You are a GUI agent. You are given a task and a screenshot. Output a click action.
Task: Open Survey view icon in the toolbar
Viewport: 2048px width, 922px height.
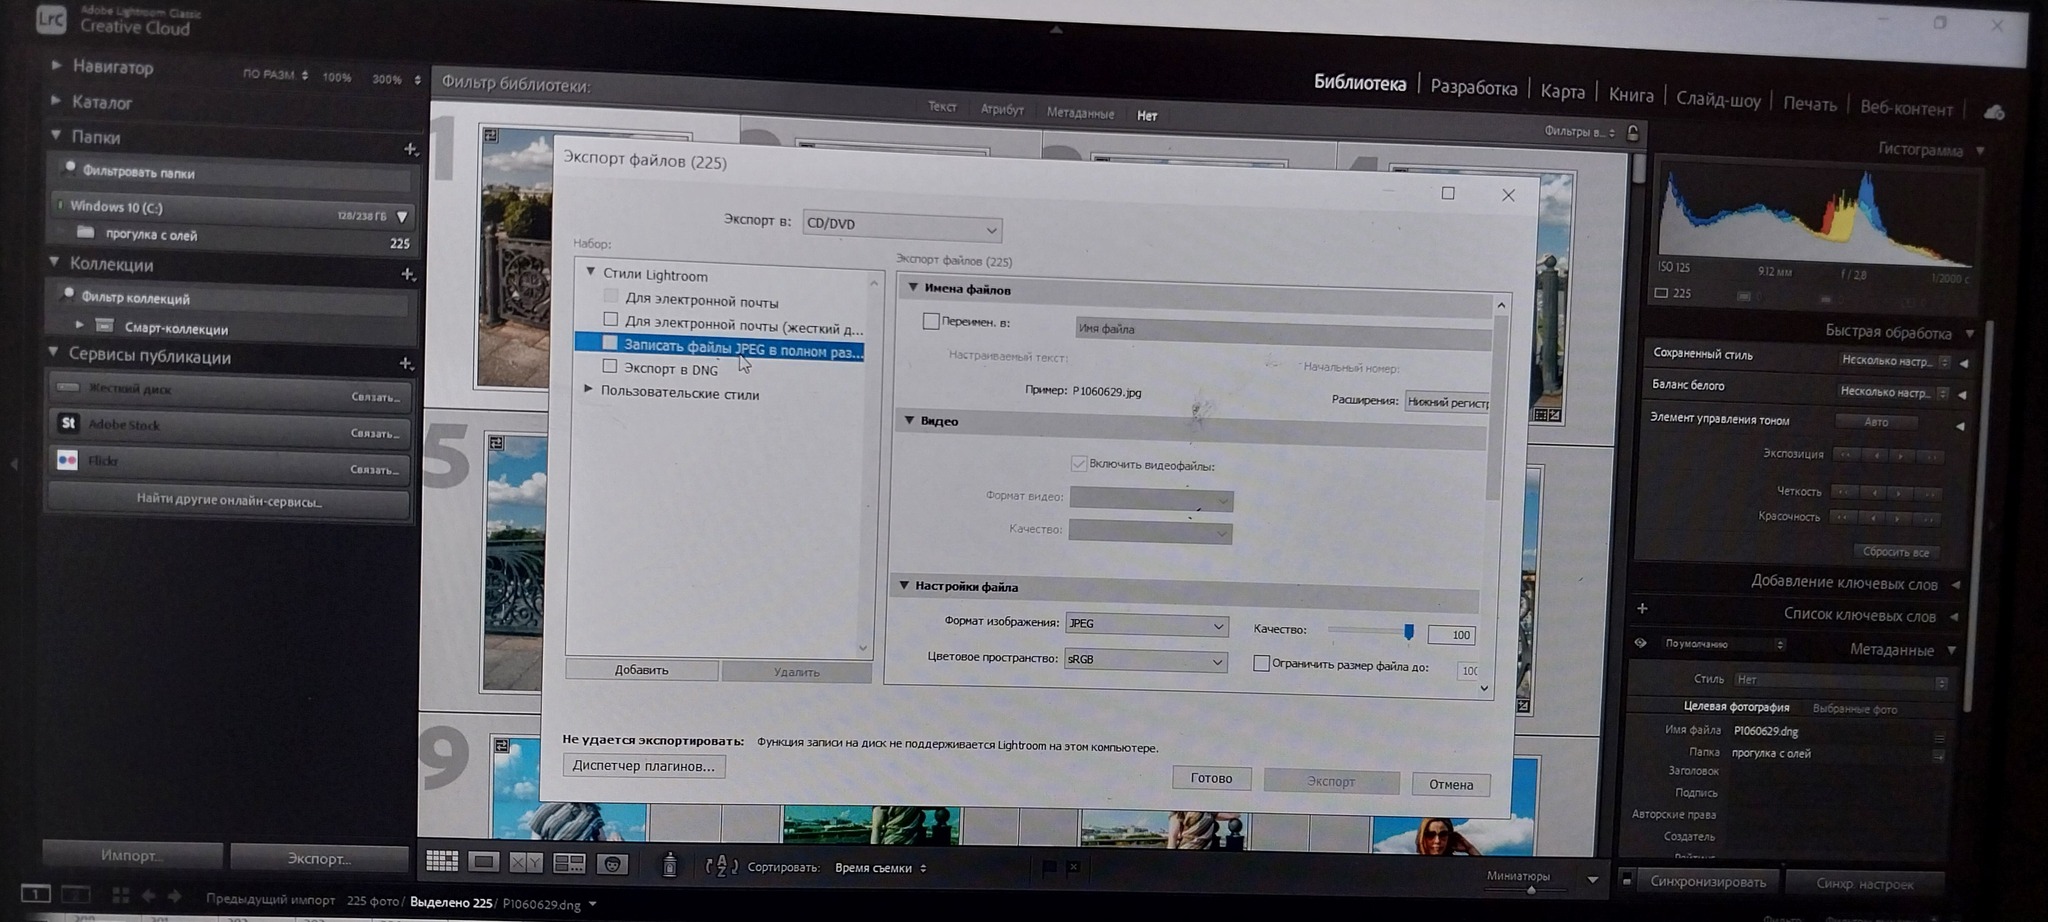pos(569,862)
